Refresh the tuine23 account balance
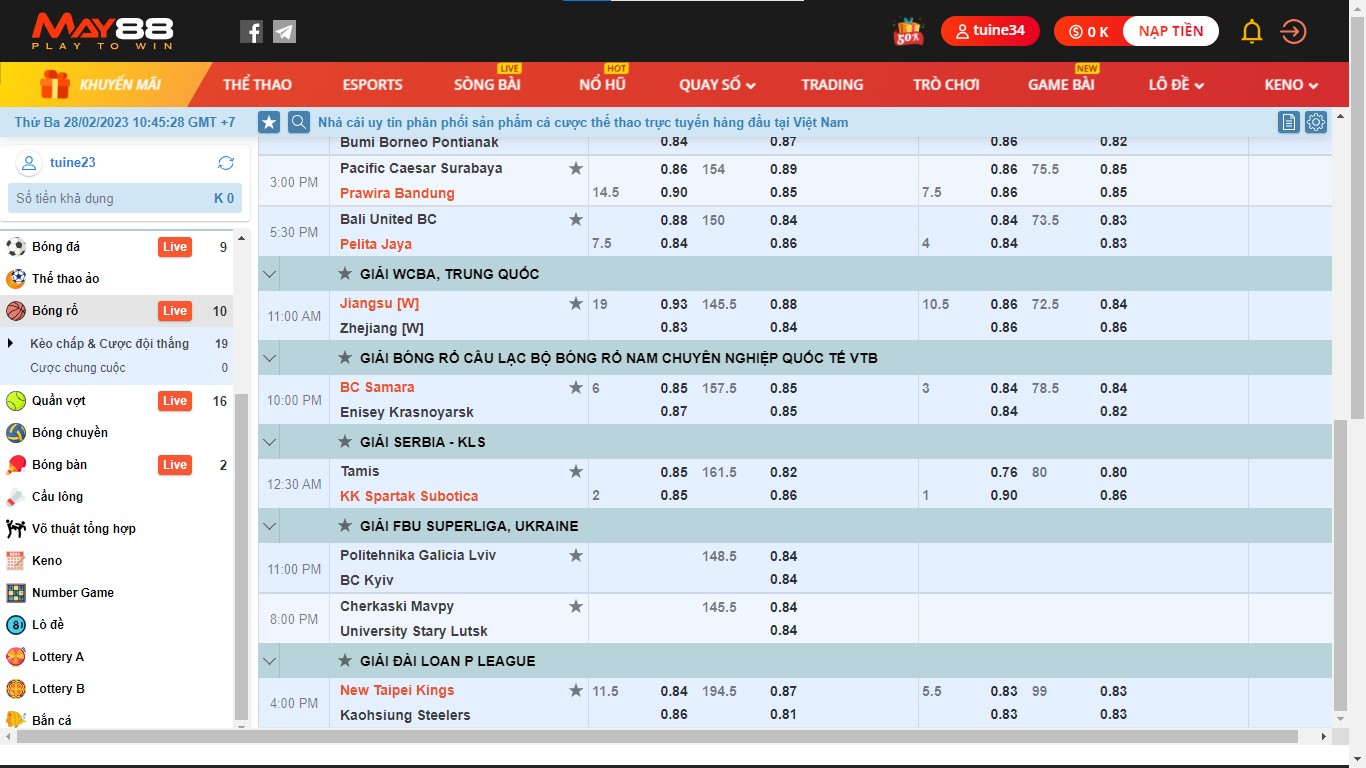Image resolution: width=1366 pixels, height=768 pixels. [x=226, y=163]
